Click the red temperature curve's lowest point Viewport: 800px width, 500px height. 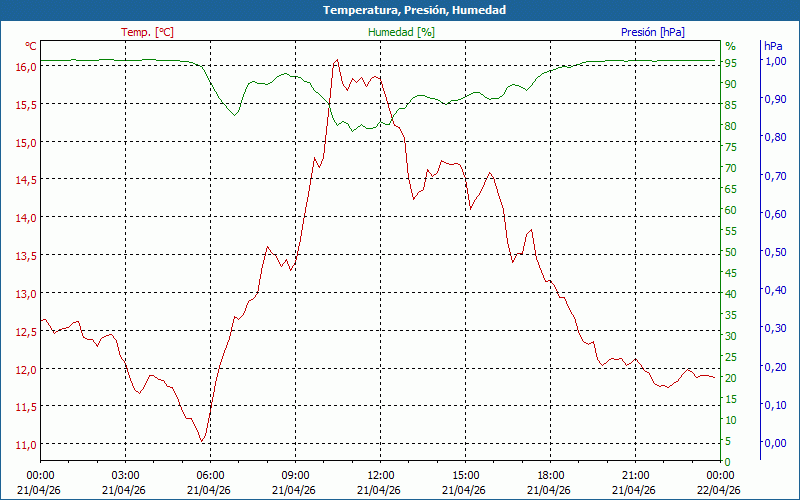(x=202, y=441)
